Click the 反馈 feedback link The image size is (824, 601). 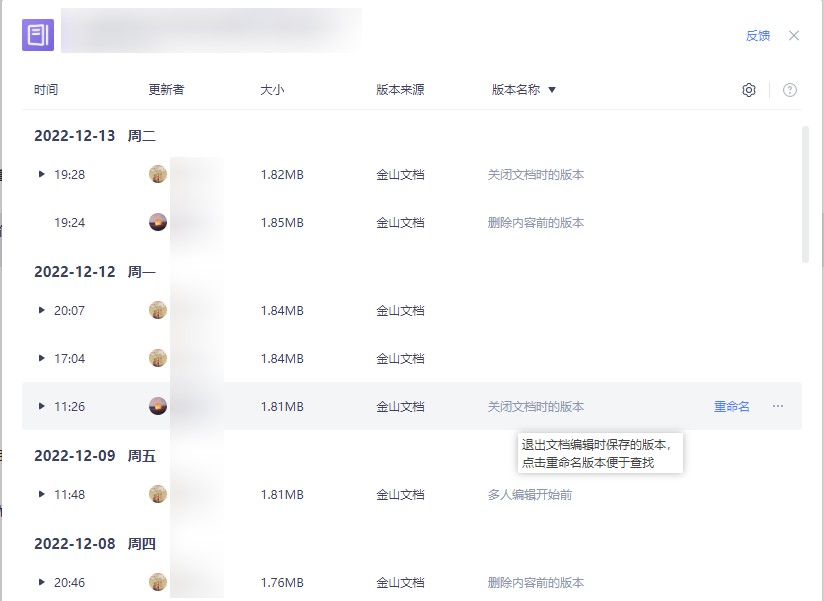tap(757, 36)
